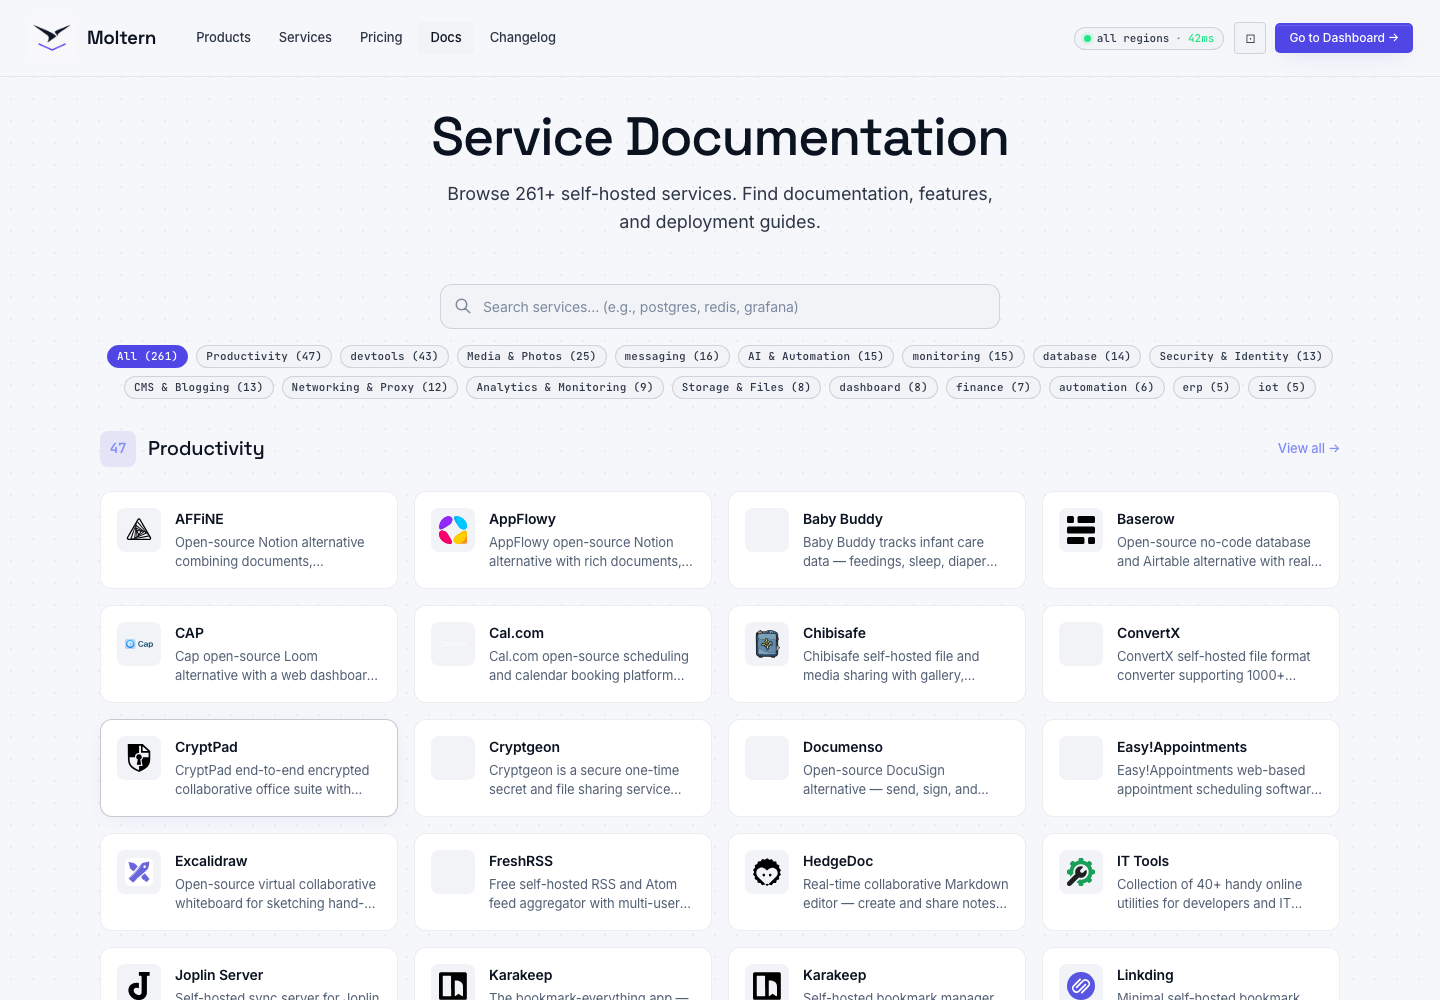The width and height of the screenshot is (1440, 1000).
Task: Click View all Productivity link
Action: click(x=1308, y=448)
